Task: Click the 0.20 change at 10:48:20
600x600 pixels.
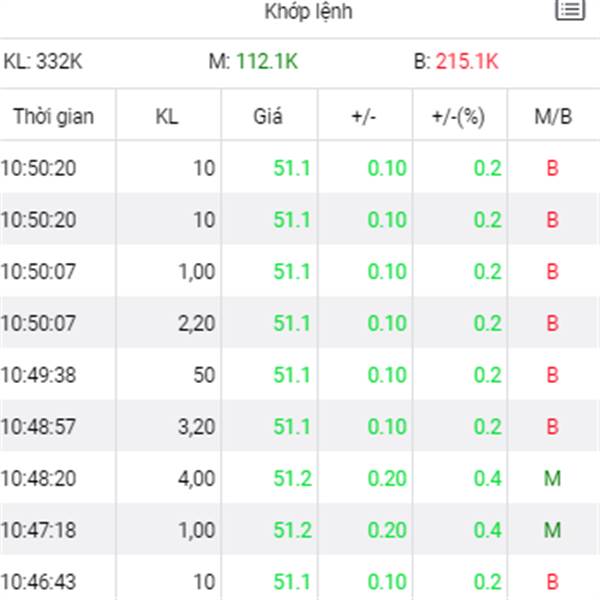Action: [x=387, y=478]
